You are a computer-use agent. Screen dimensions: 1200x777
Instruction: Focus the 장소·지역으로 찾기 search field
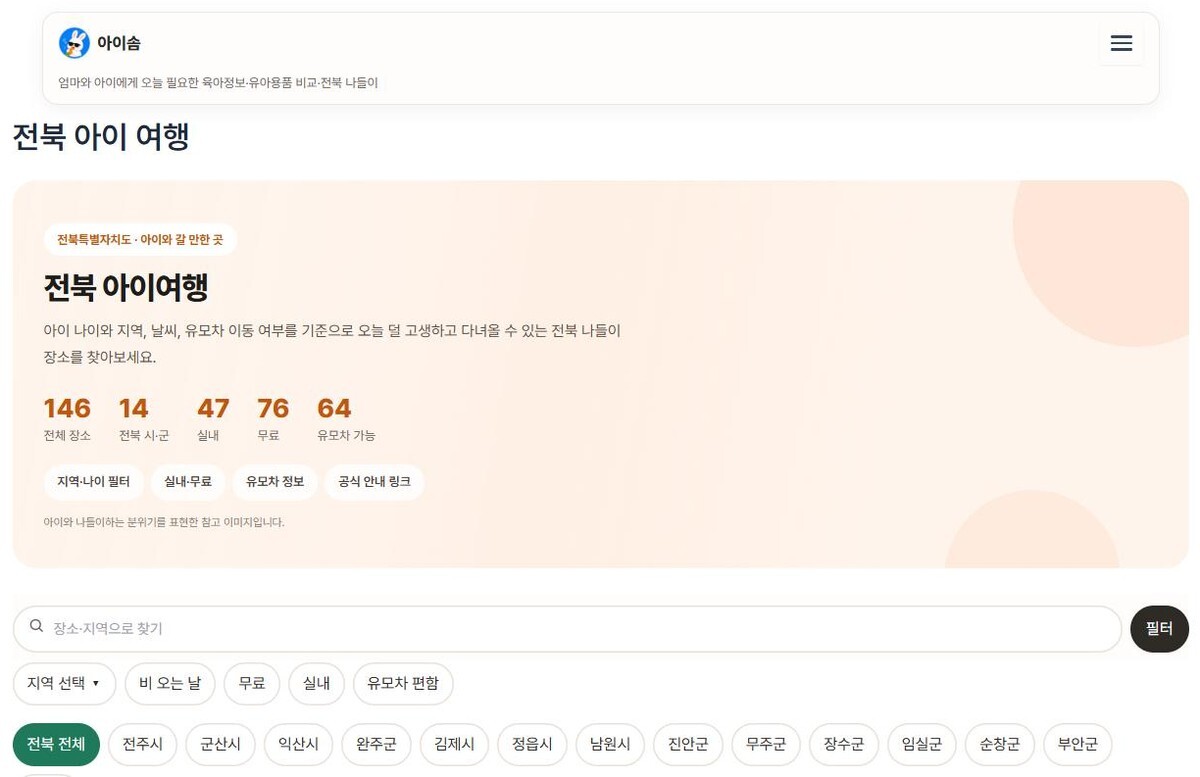567,629
